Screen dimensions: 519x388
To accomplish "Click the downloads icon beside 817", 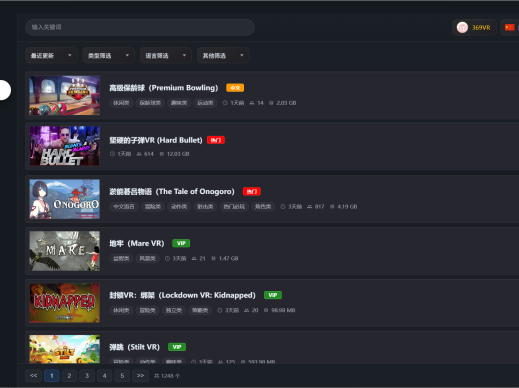I will (x=310, y=207).
